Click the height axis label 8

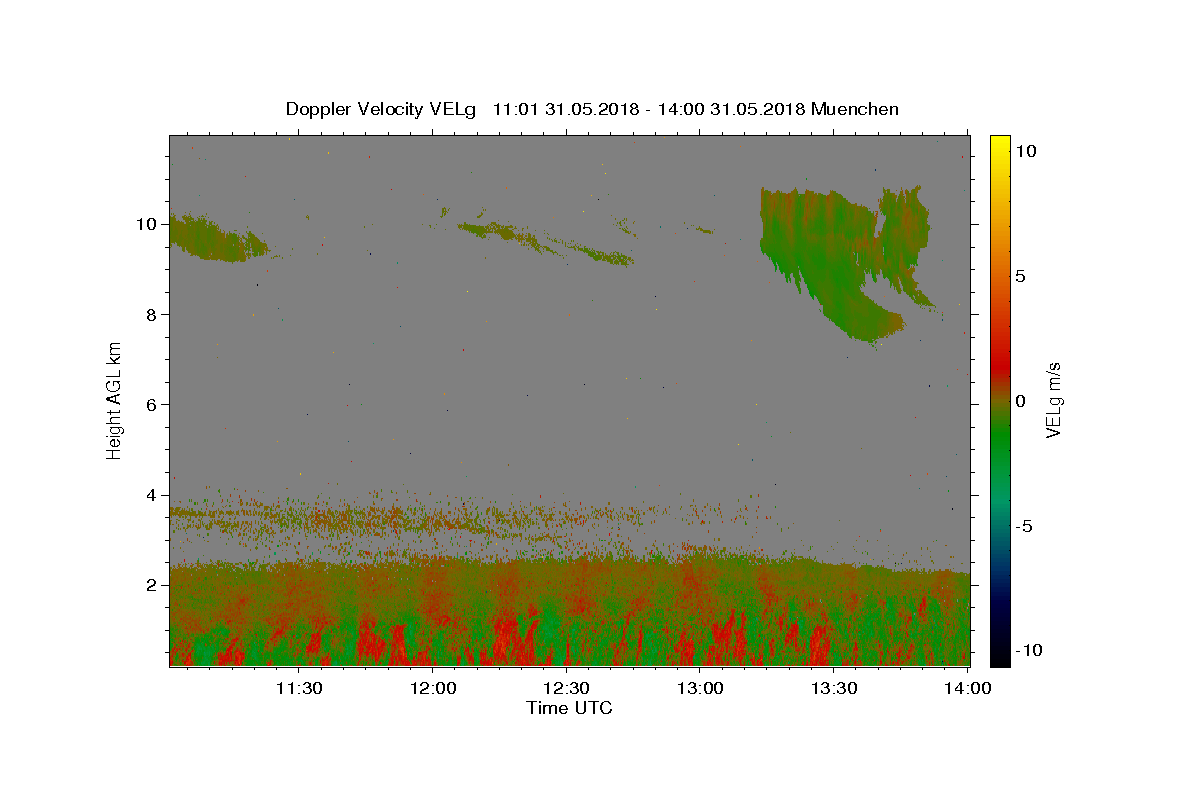(153, 314)
